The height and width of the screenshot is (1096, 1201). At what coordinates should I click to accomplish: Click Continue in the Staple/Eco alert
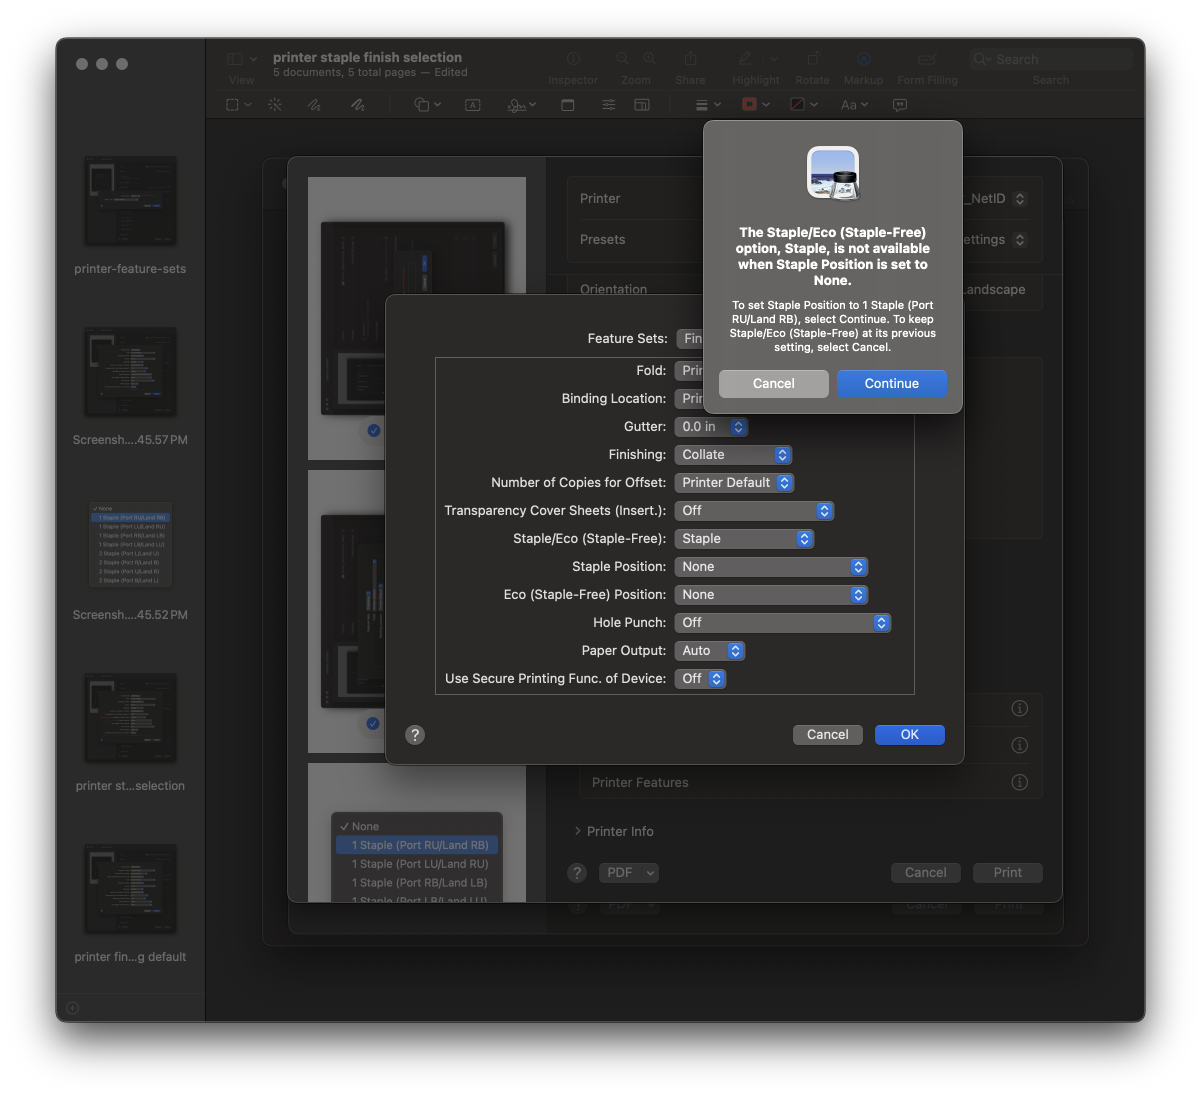[x=891, y=383]
